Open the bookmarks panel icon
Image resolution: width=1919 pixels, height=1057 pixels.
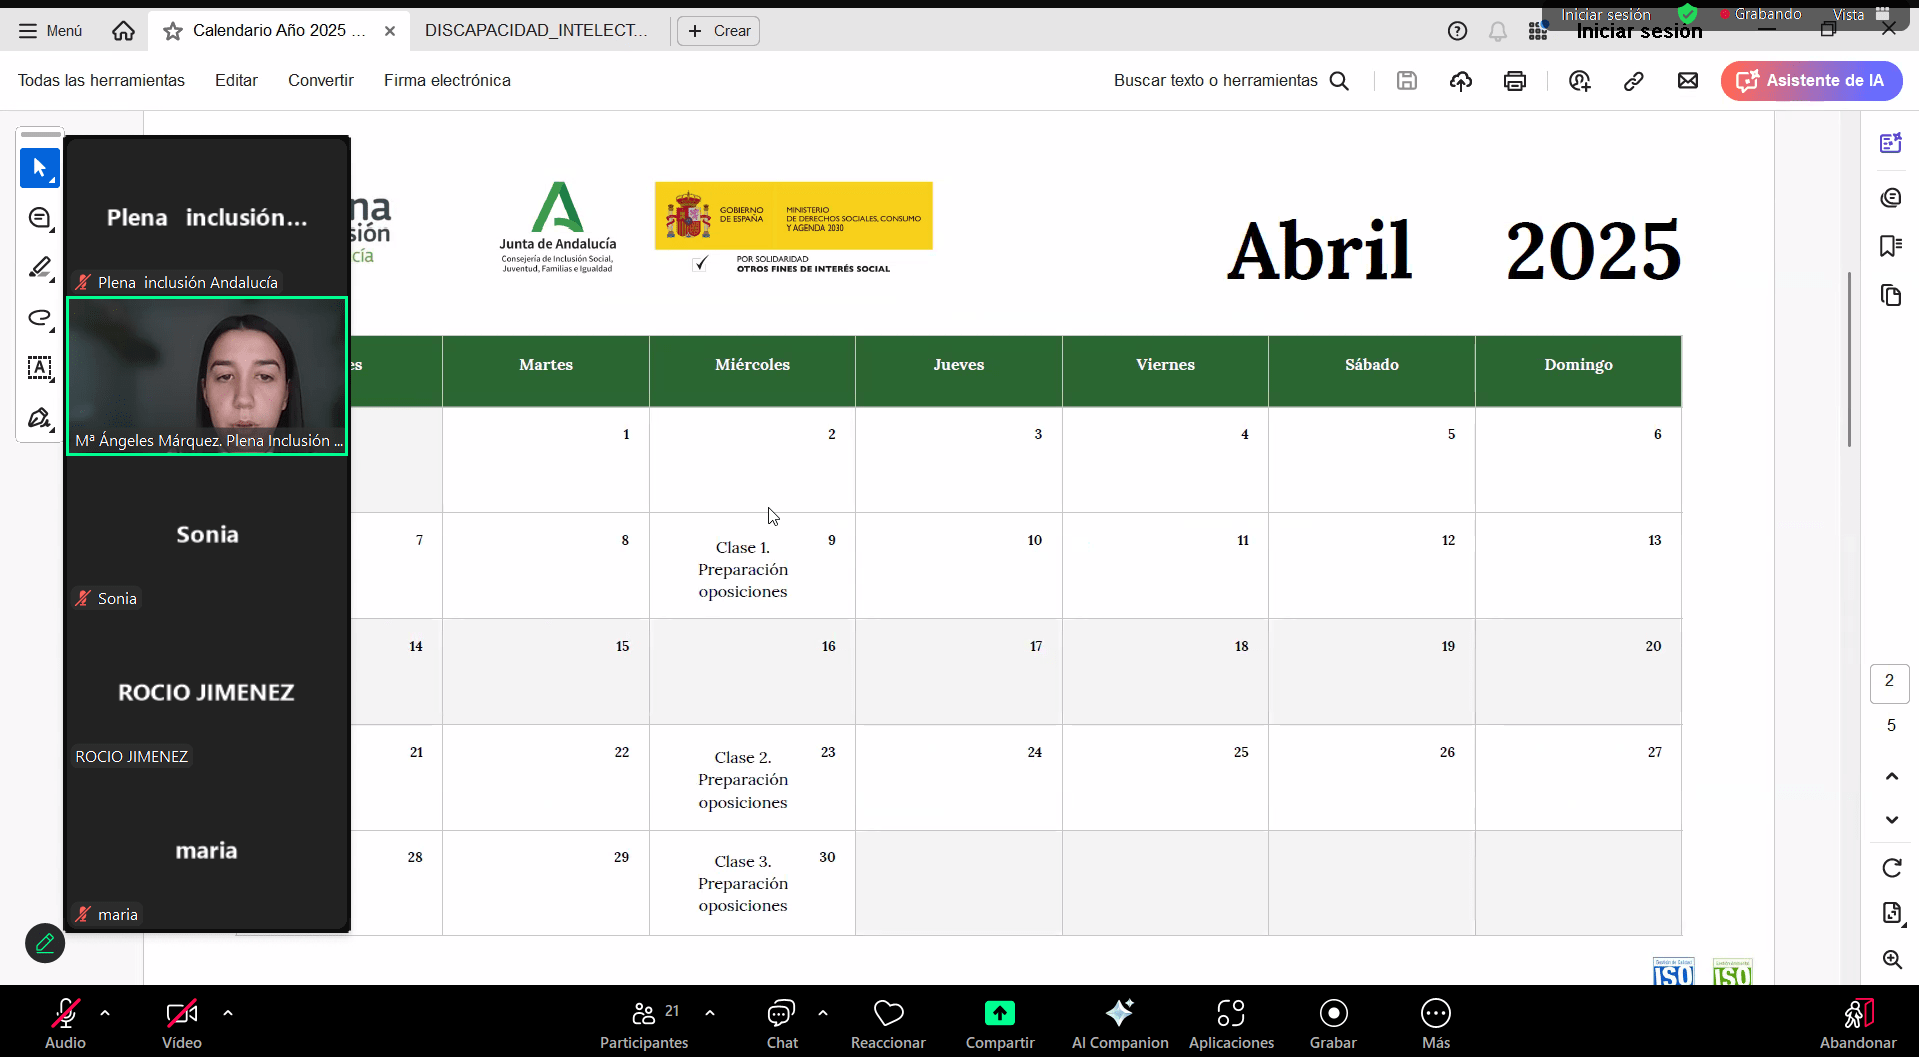pyautogui.click(x=1890, y=246)
